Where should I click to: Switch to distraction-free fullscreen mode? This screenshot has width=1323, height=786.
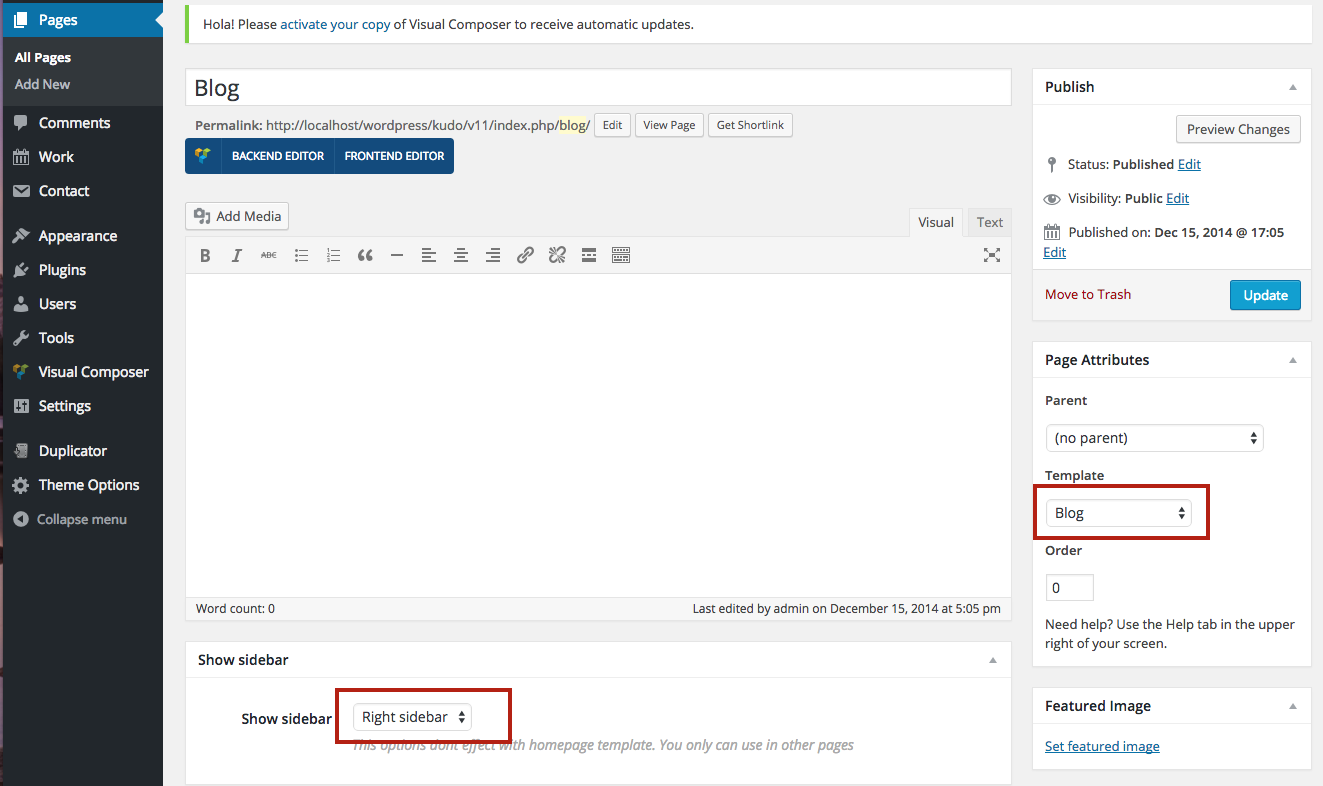coord(992,255)
